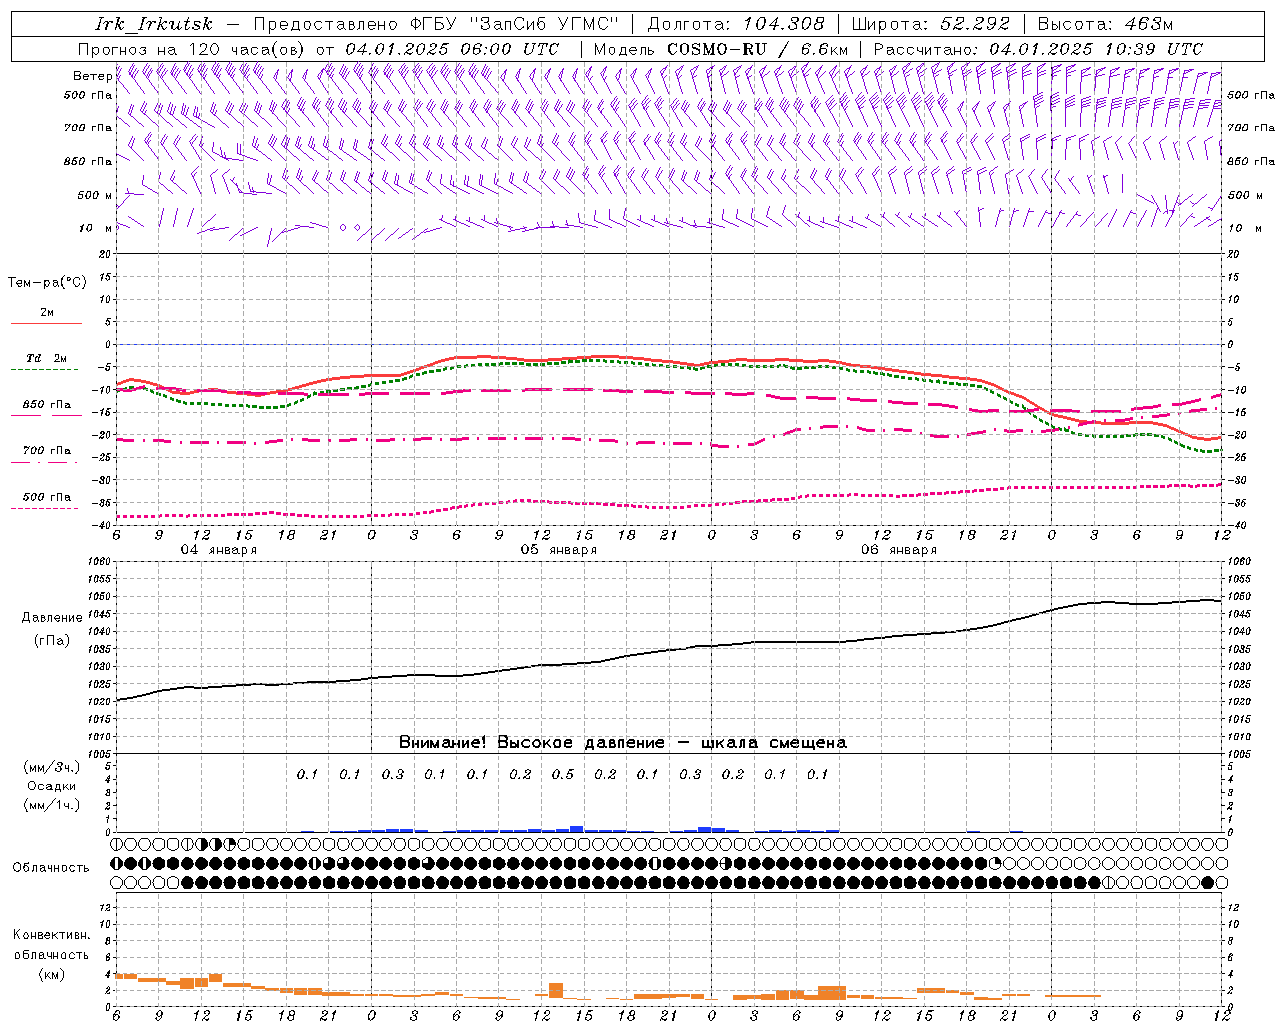Click the Ветер panel label
This screenshot has height=1024, width=1280.
point(92,76)
